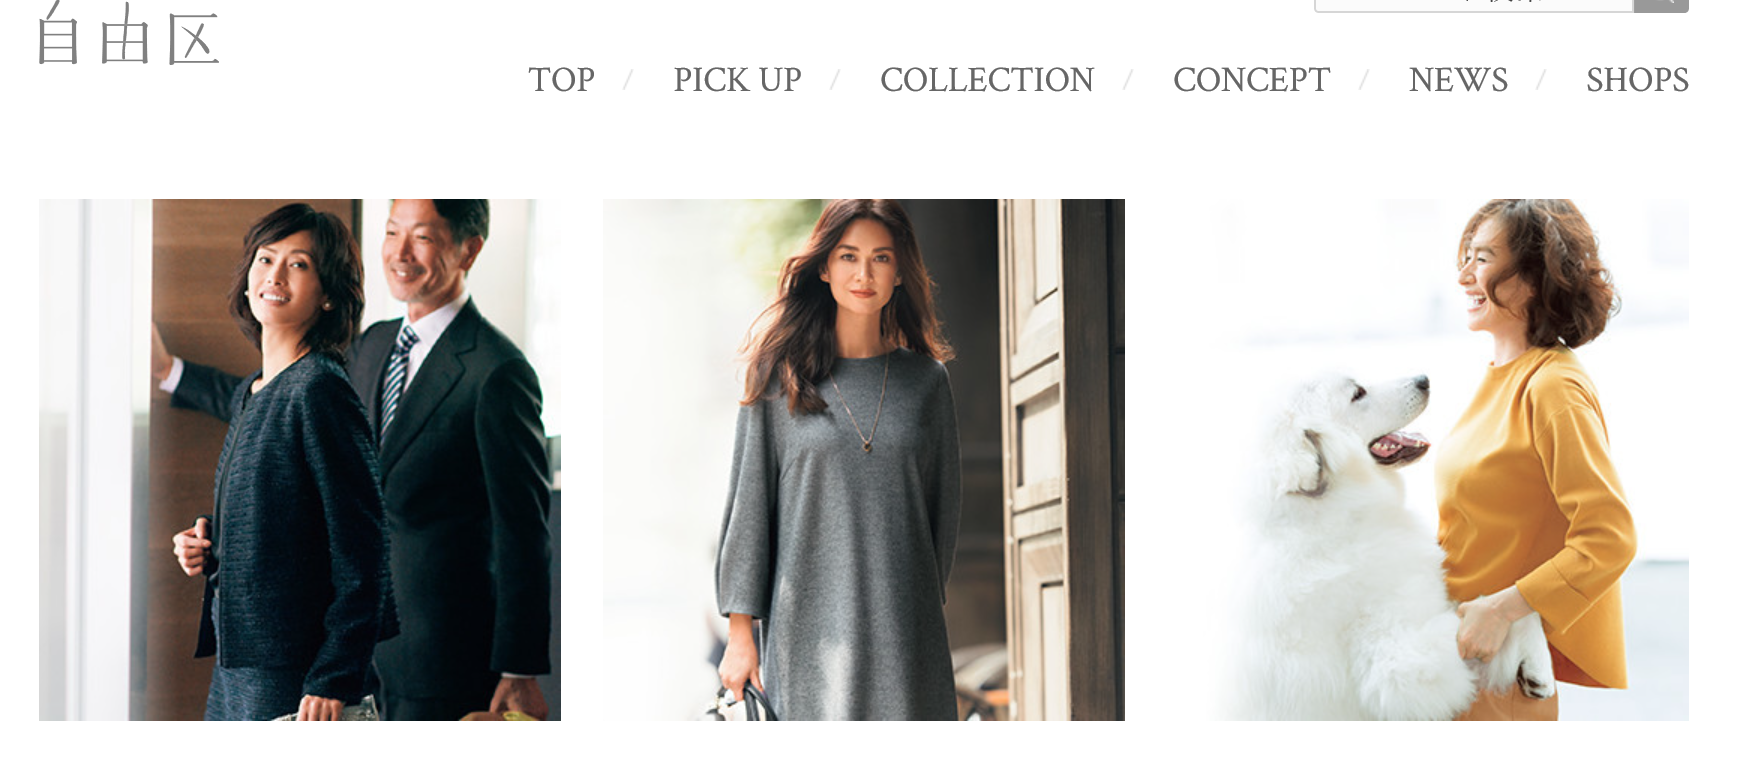Open the COLLECTION menu item
This screenshot has width=1741, height=759.
987,80
